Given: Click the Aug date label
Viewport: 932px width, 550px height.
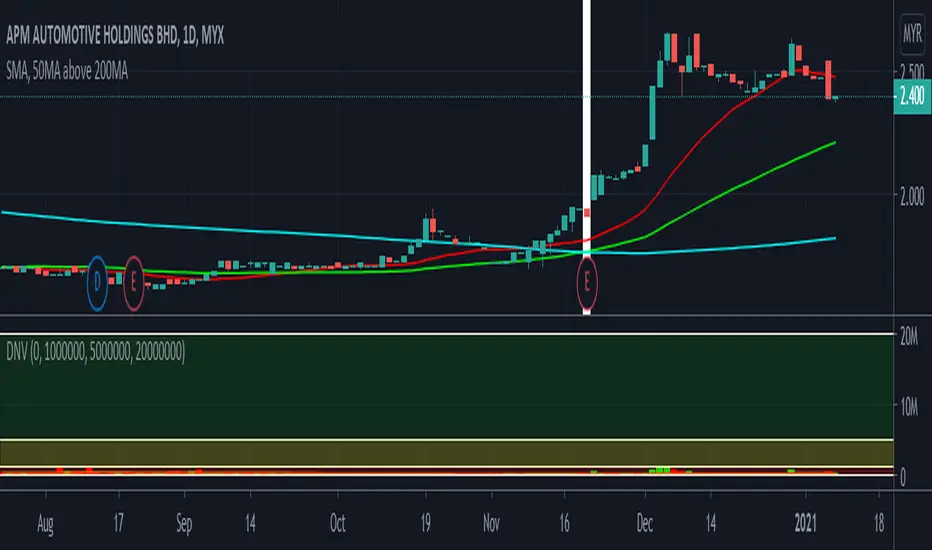Looking at the screenshot, I should click(x=45, y=523).
